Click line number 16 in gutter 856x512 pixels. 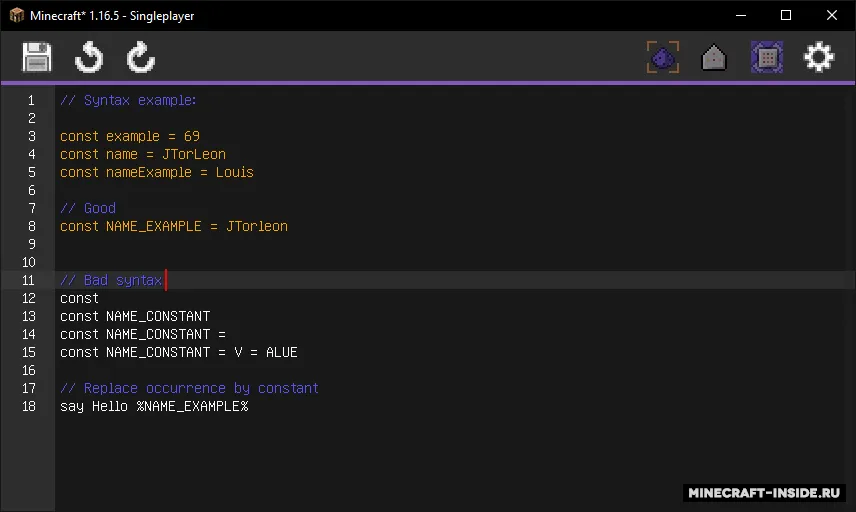28,370
